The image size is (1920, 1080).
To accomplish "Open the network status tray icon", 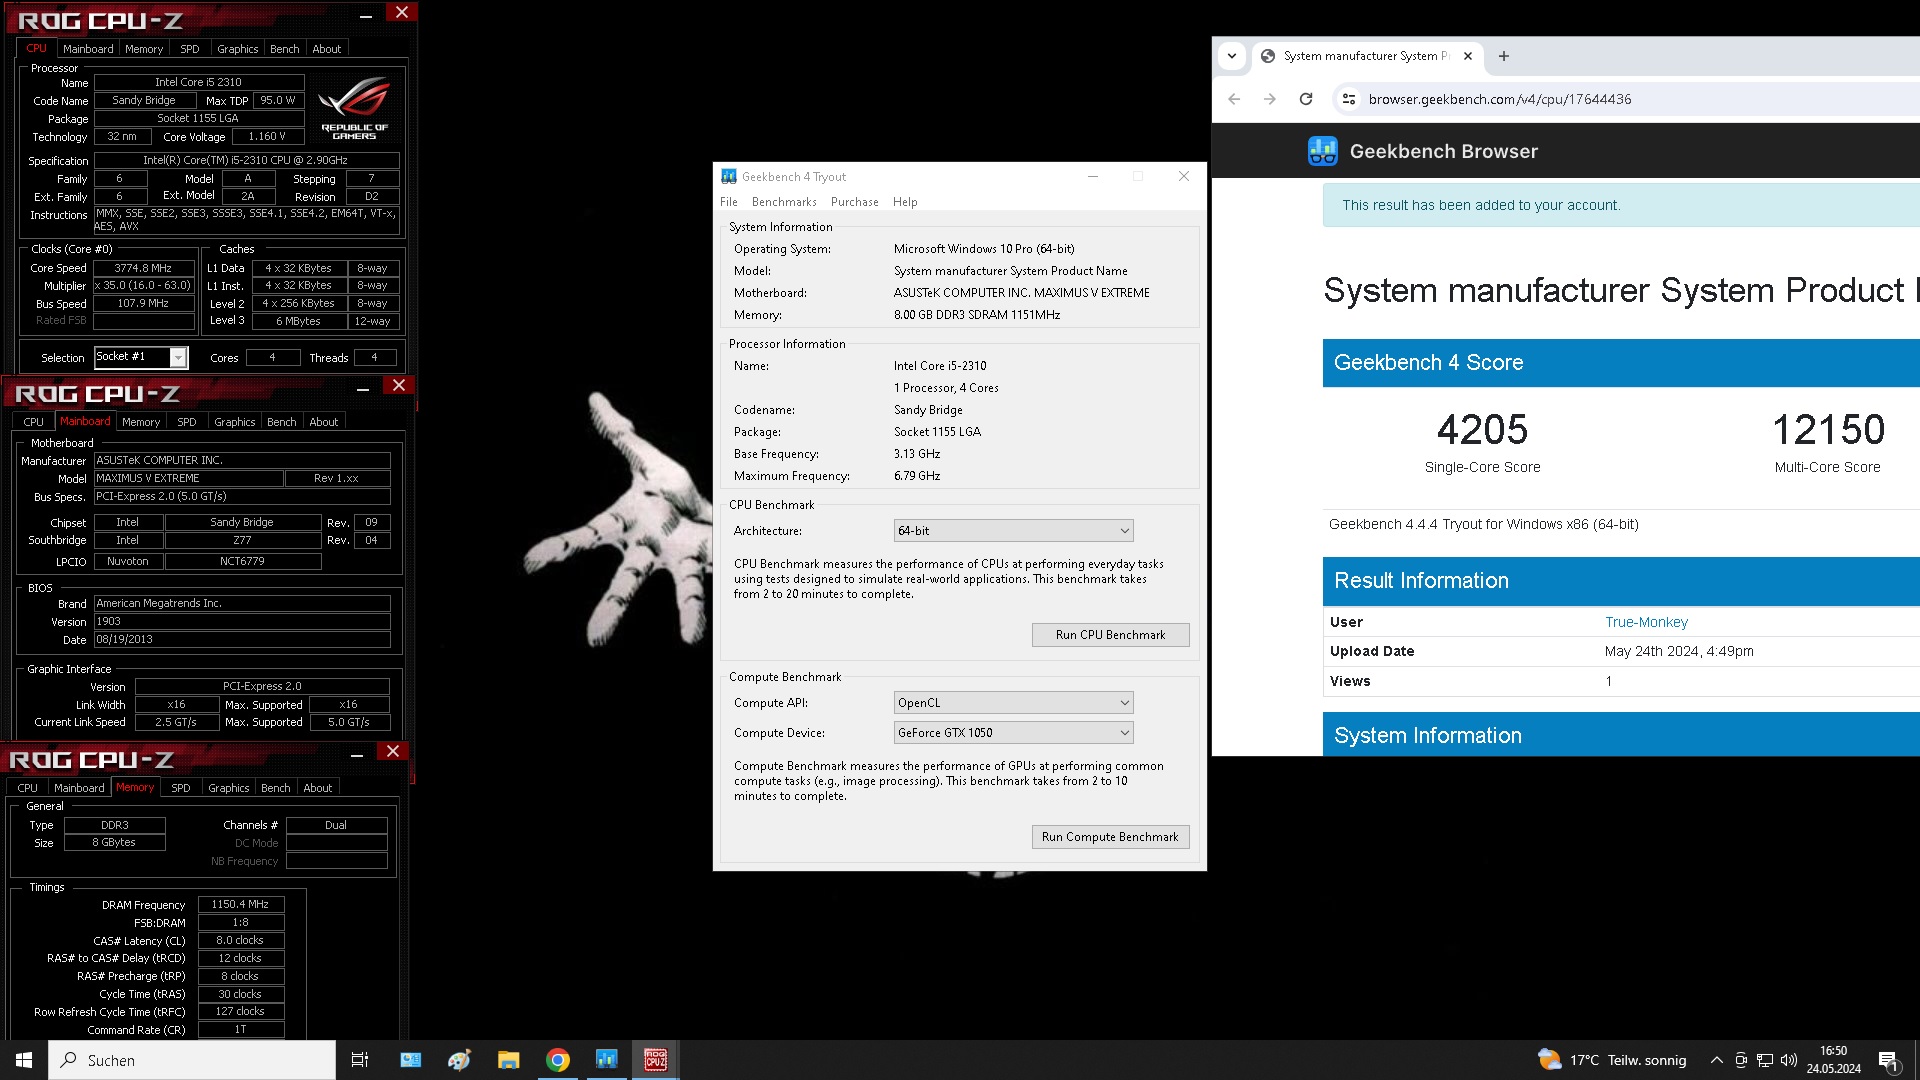I will [1765, 1060].
